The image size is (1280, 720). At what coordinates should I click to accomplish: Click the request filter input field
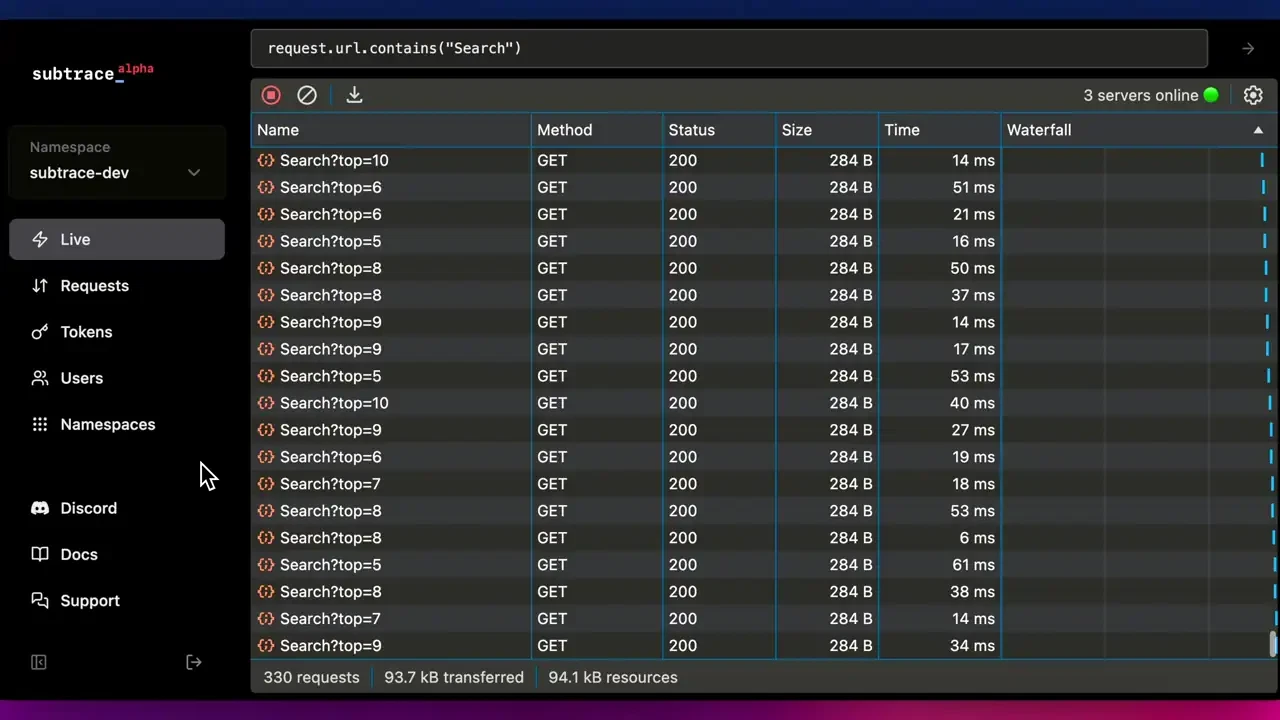(x=729, y=48)
